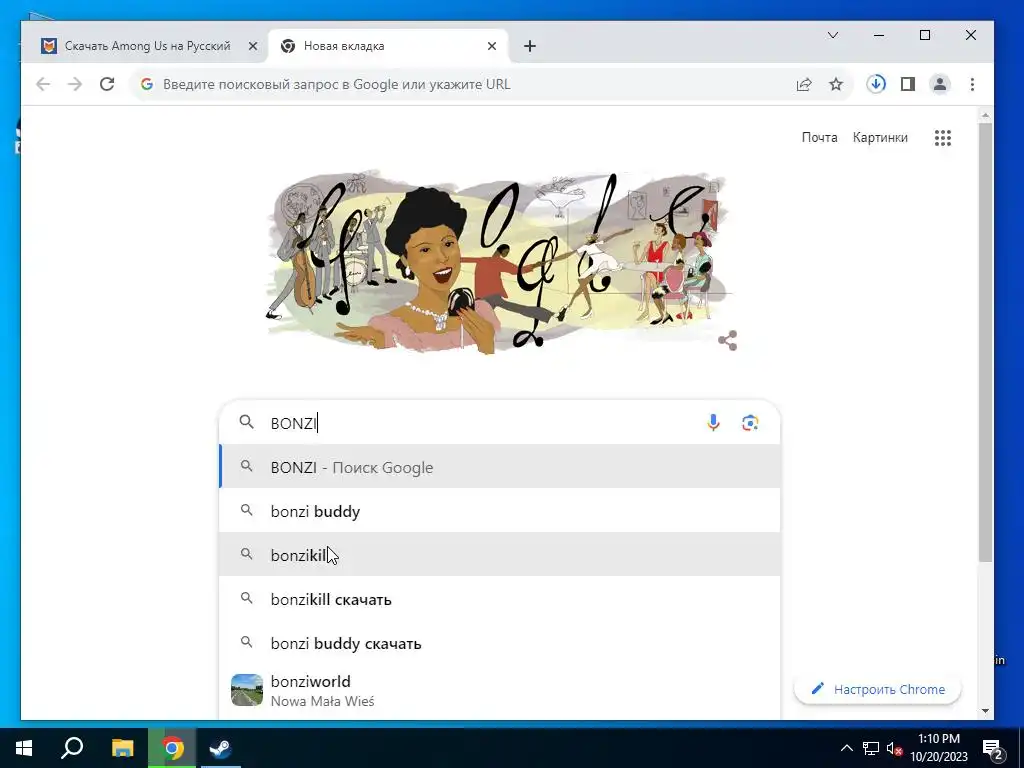Click Настроить Chrome button
Viewport: 1024px width, 768px height.
click(878, 689)
